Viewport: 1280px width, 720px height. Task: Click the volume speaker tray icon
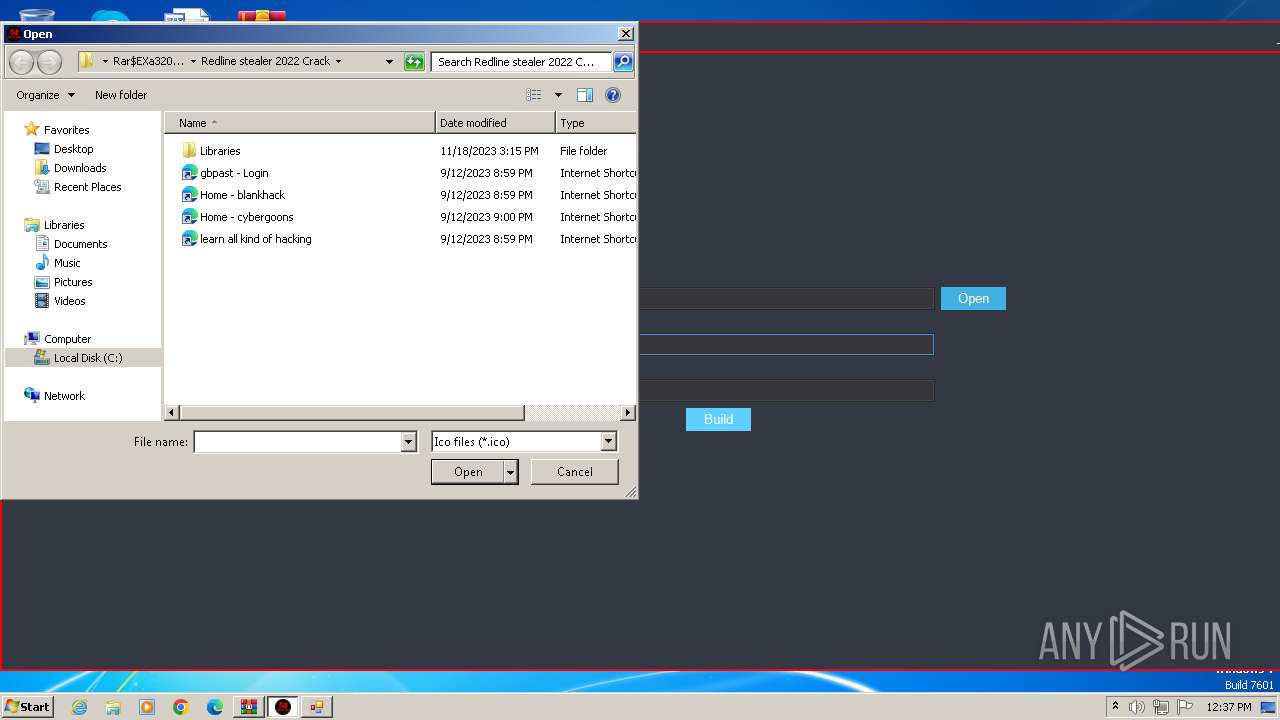click(1137, 707)
